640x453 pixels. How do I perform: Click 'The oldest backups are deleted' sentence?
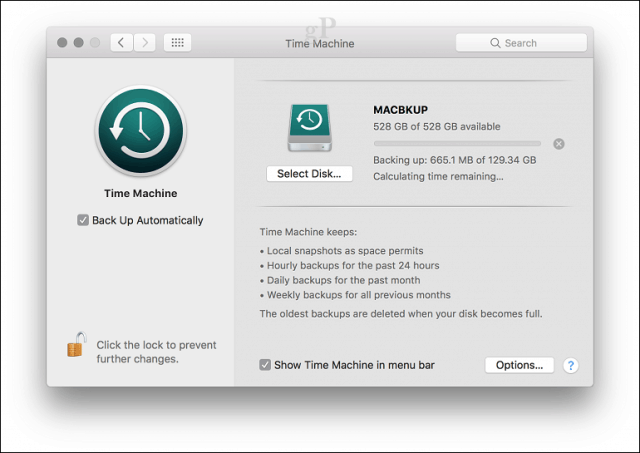(401, 314)
